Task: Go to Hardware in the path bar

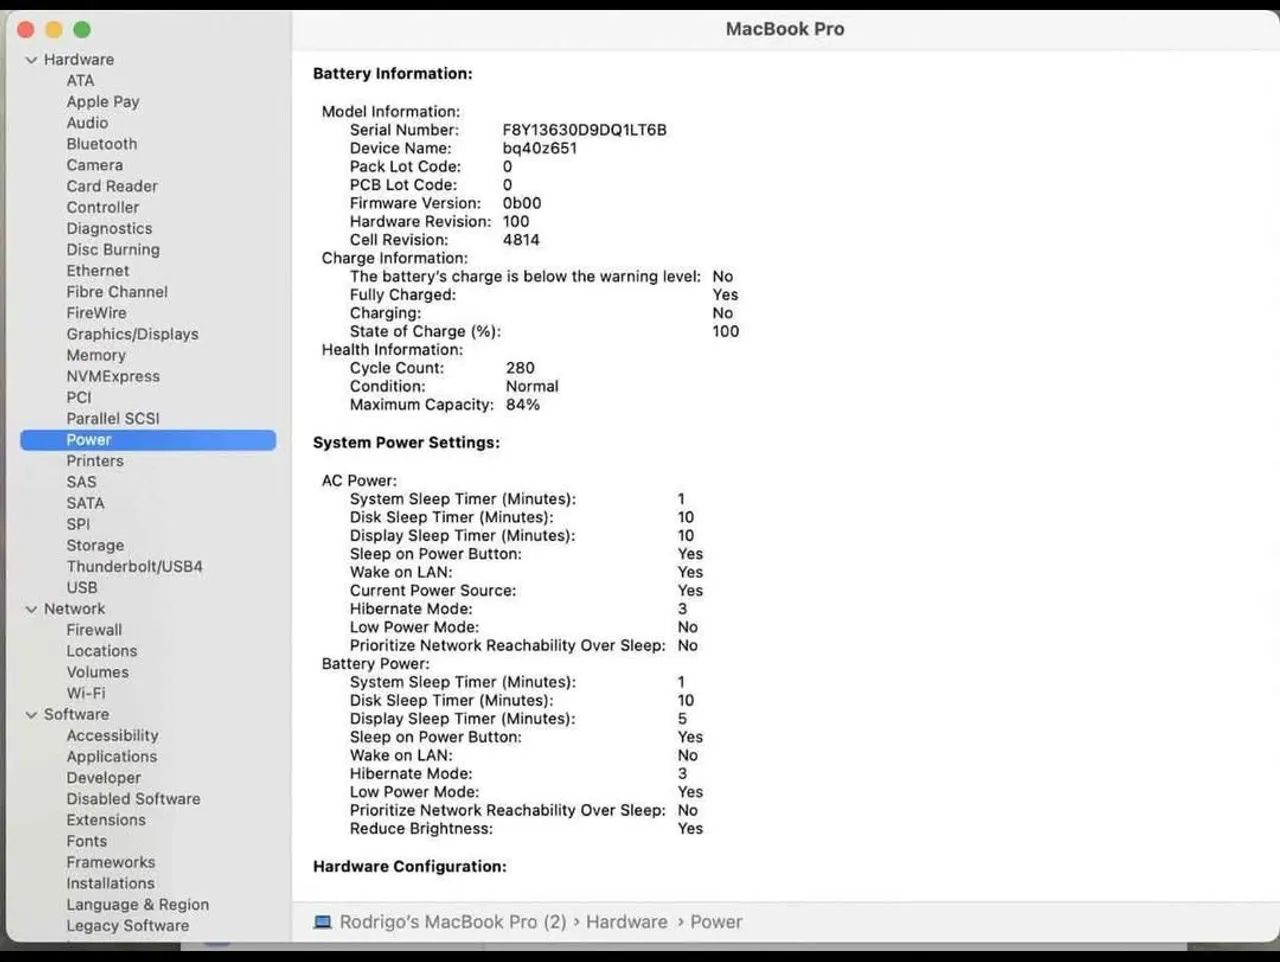Action: coord(627,922)
